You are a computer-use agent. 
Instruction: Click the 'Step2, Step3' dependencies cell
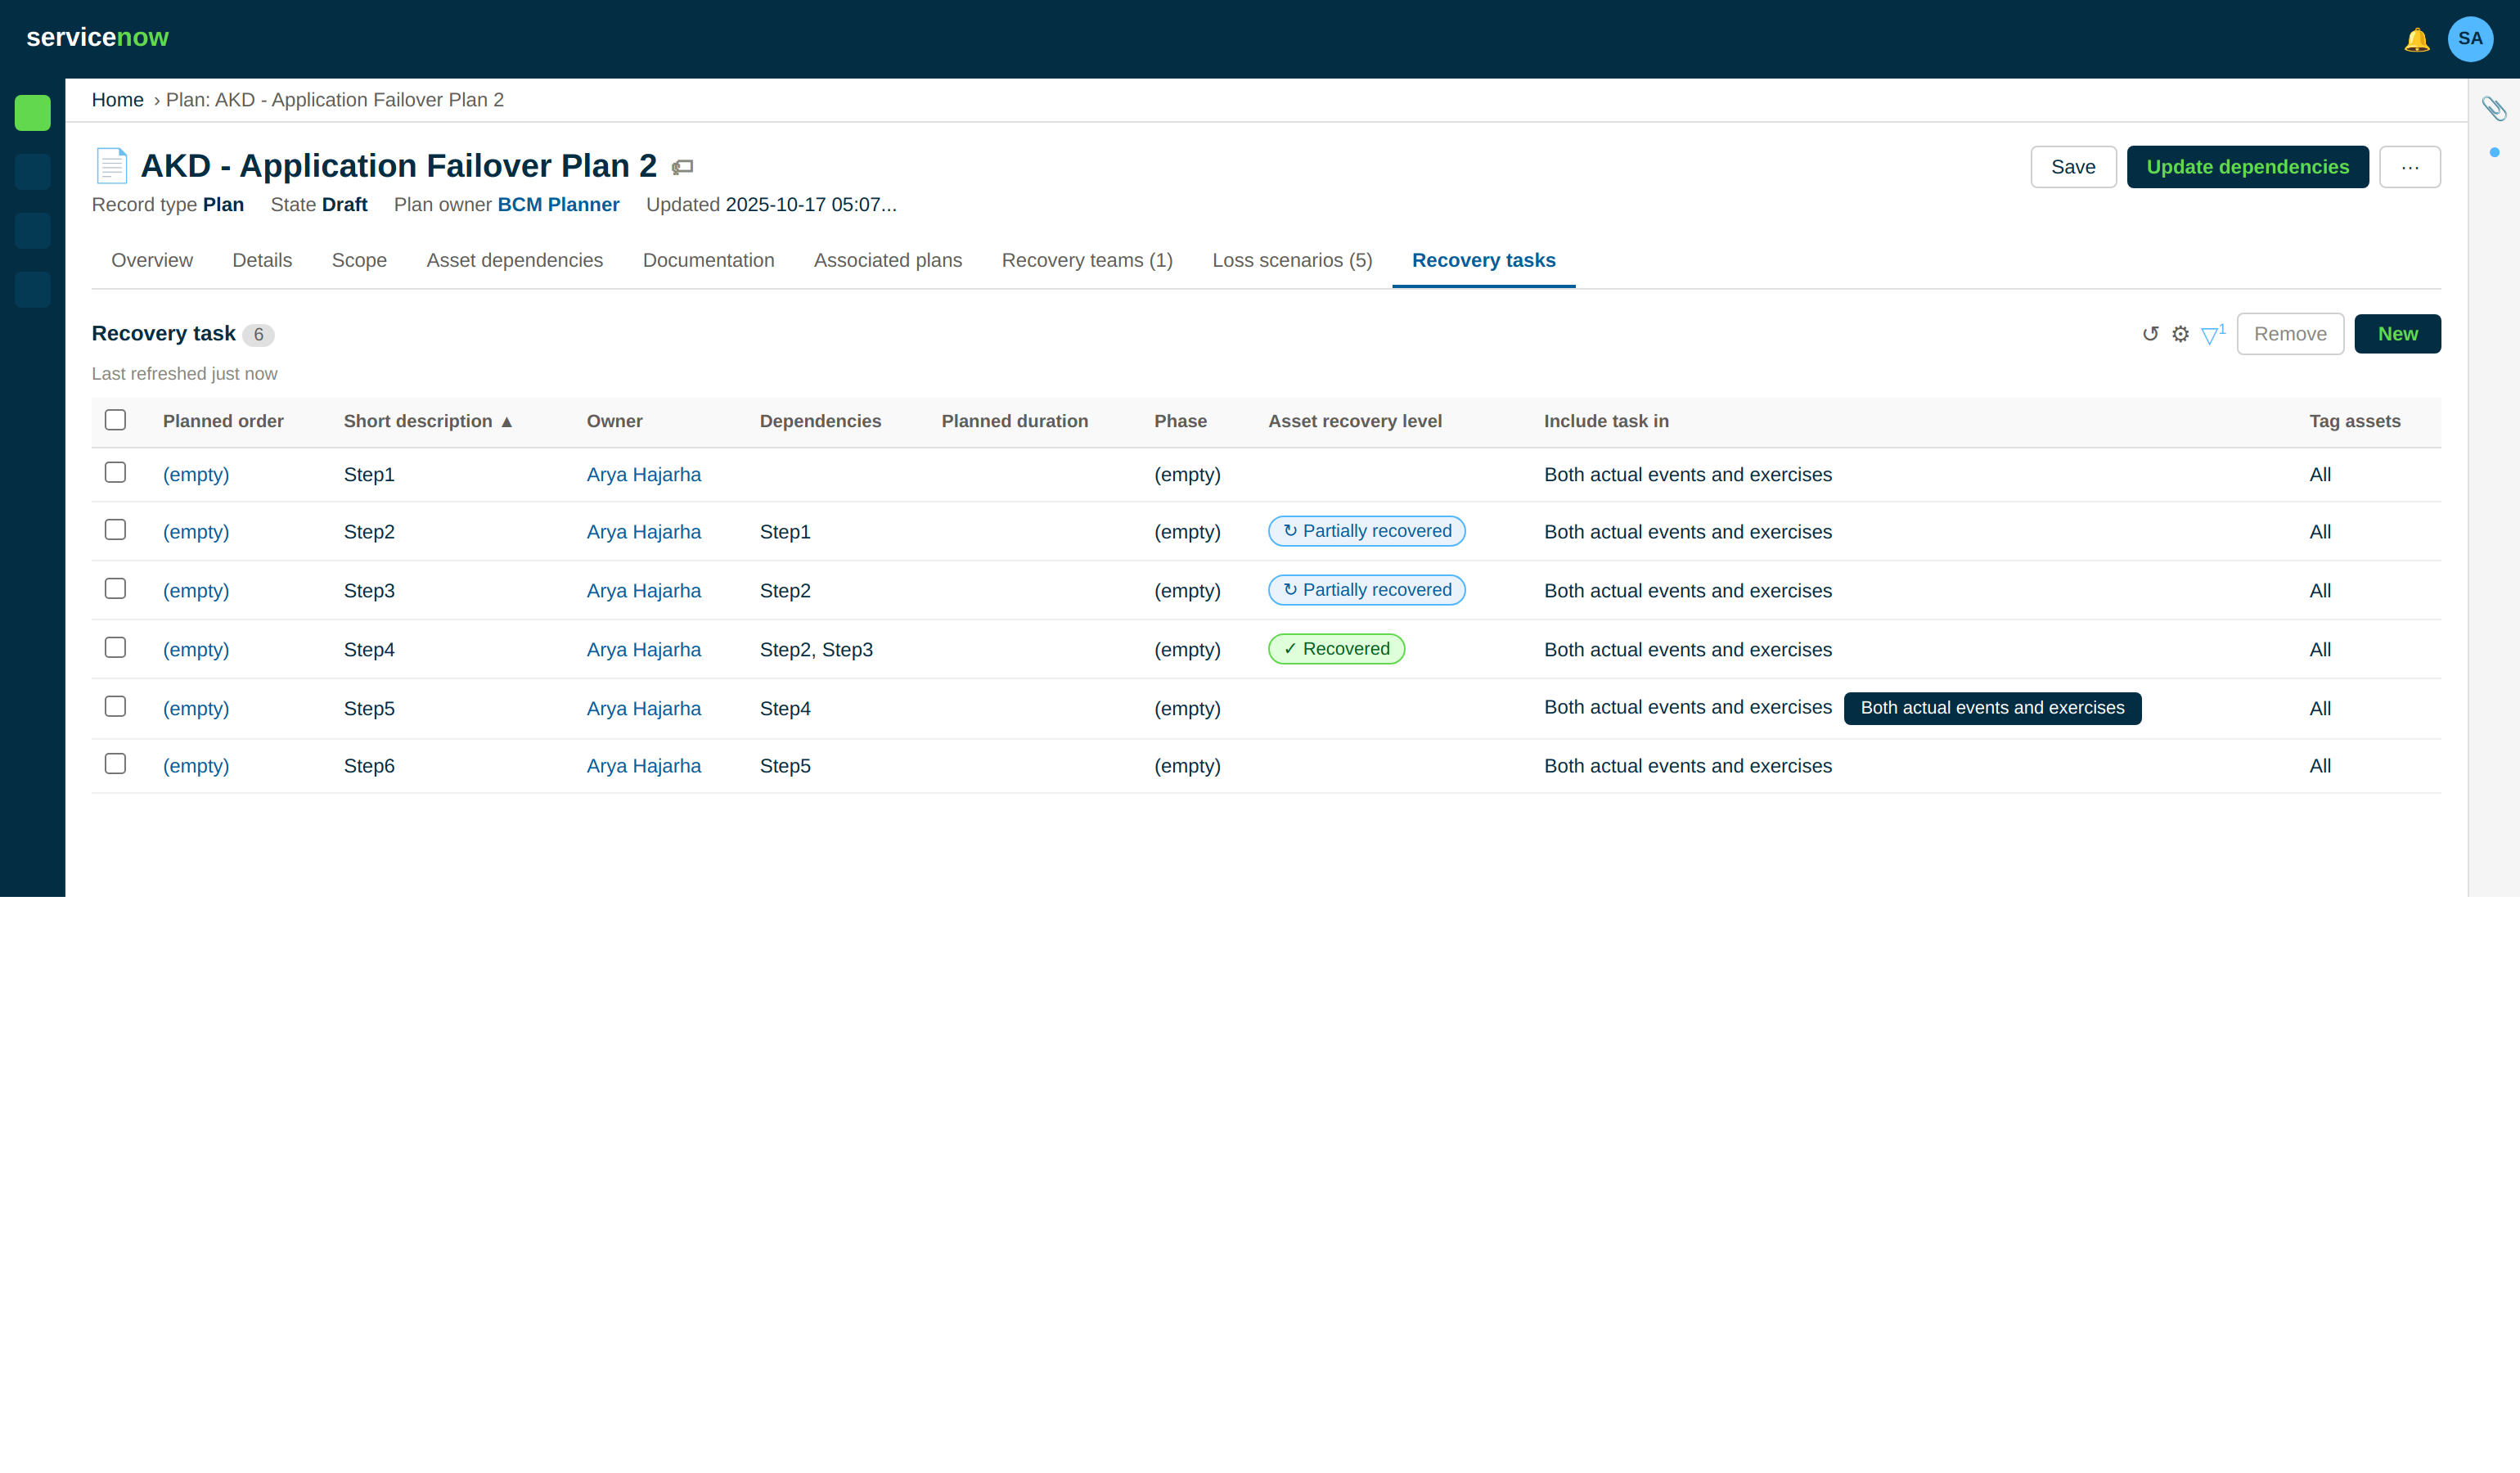pos(816,650)
